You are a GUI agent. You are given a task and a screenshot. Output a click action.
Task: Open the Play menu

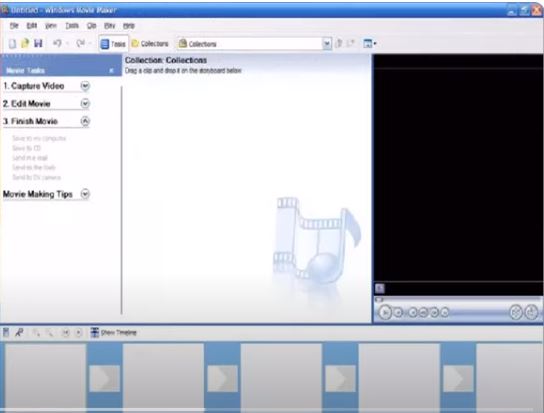click(x=110, y=26)
